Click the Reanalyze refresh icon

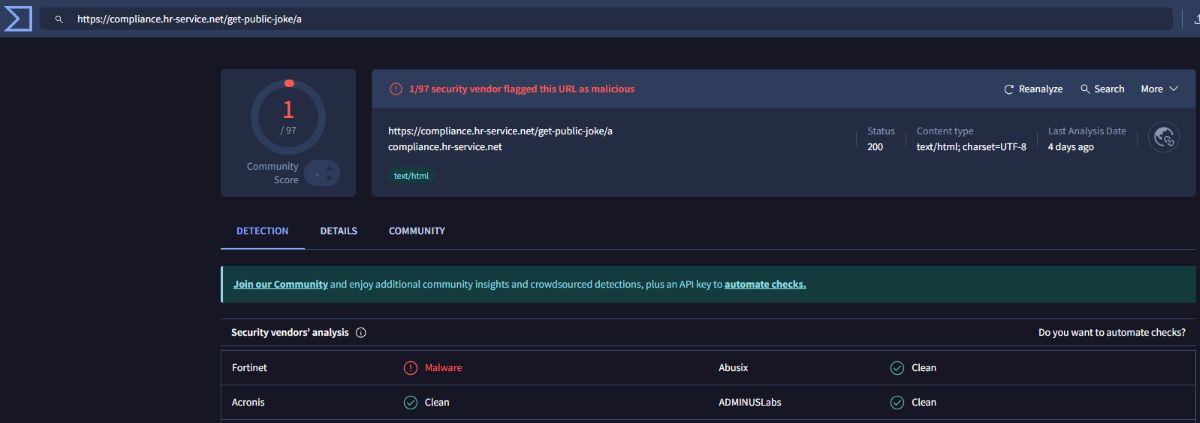pyautogui.click(x=1009, y=89)
